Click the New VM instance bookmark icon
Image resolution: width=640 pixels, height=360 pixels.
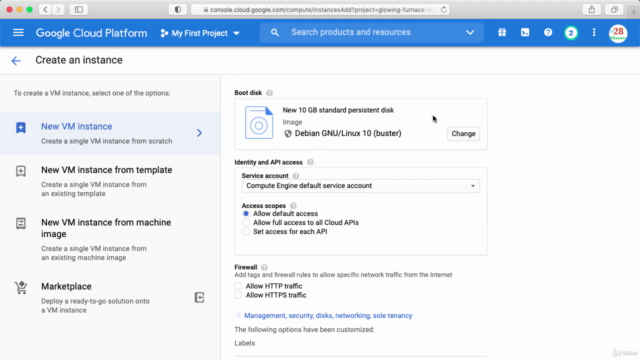(21, 127)
